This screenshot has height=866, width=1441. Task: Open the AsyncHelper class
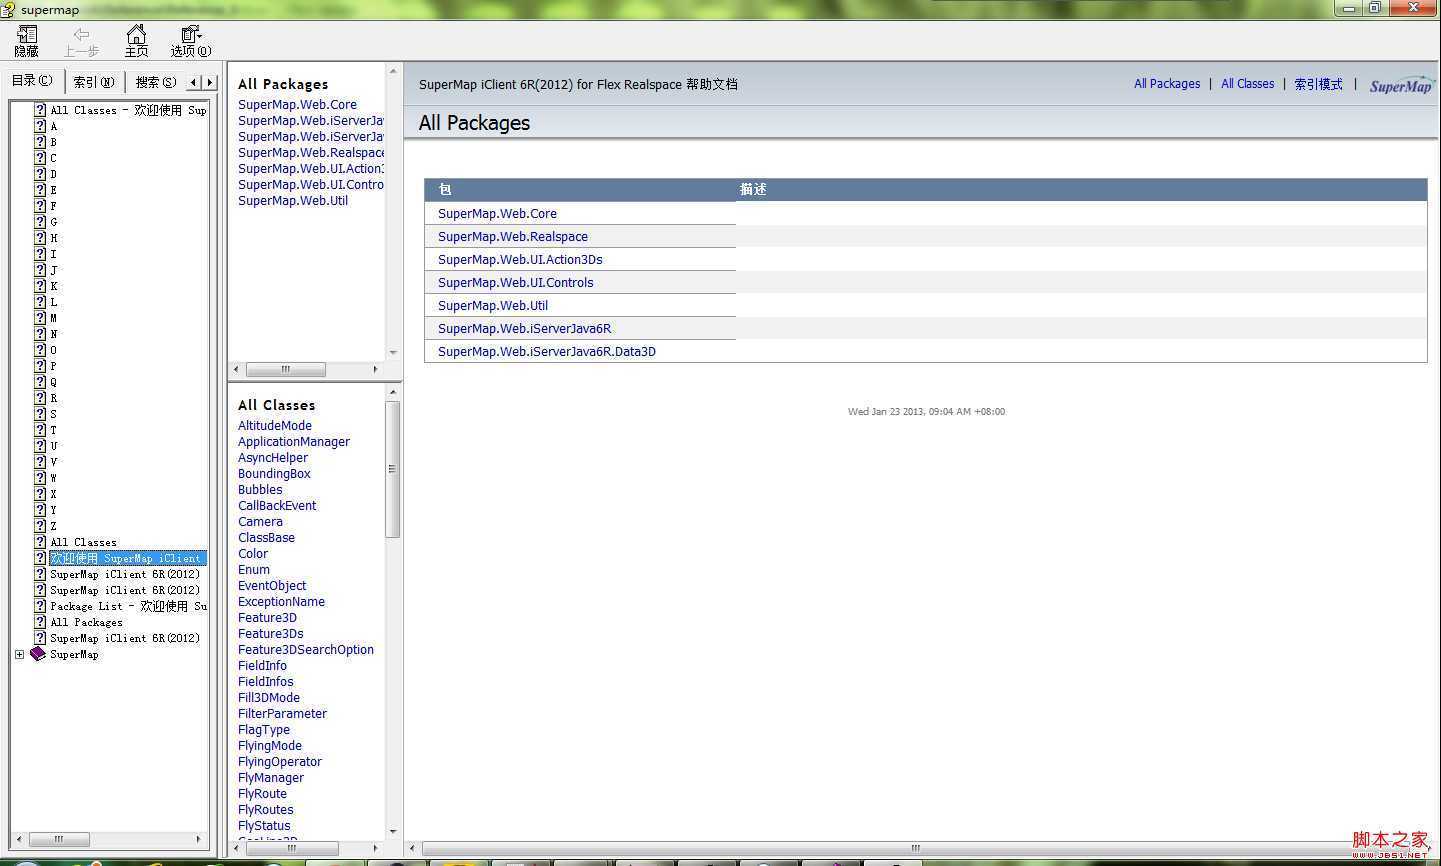[273, 457]
